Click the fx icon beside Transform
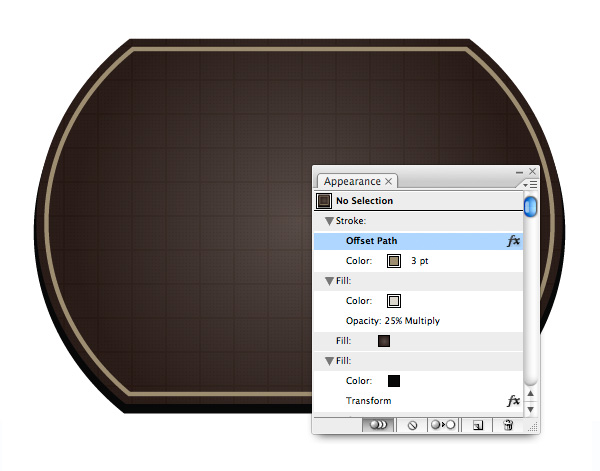 click(x=513, y=401)
